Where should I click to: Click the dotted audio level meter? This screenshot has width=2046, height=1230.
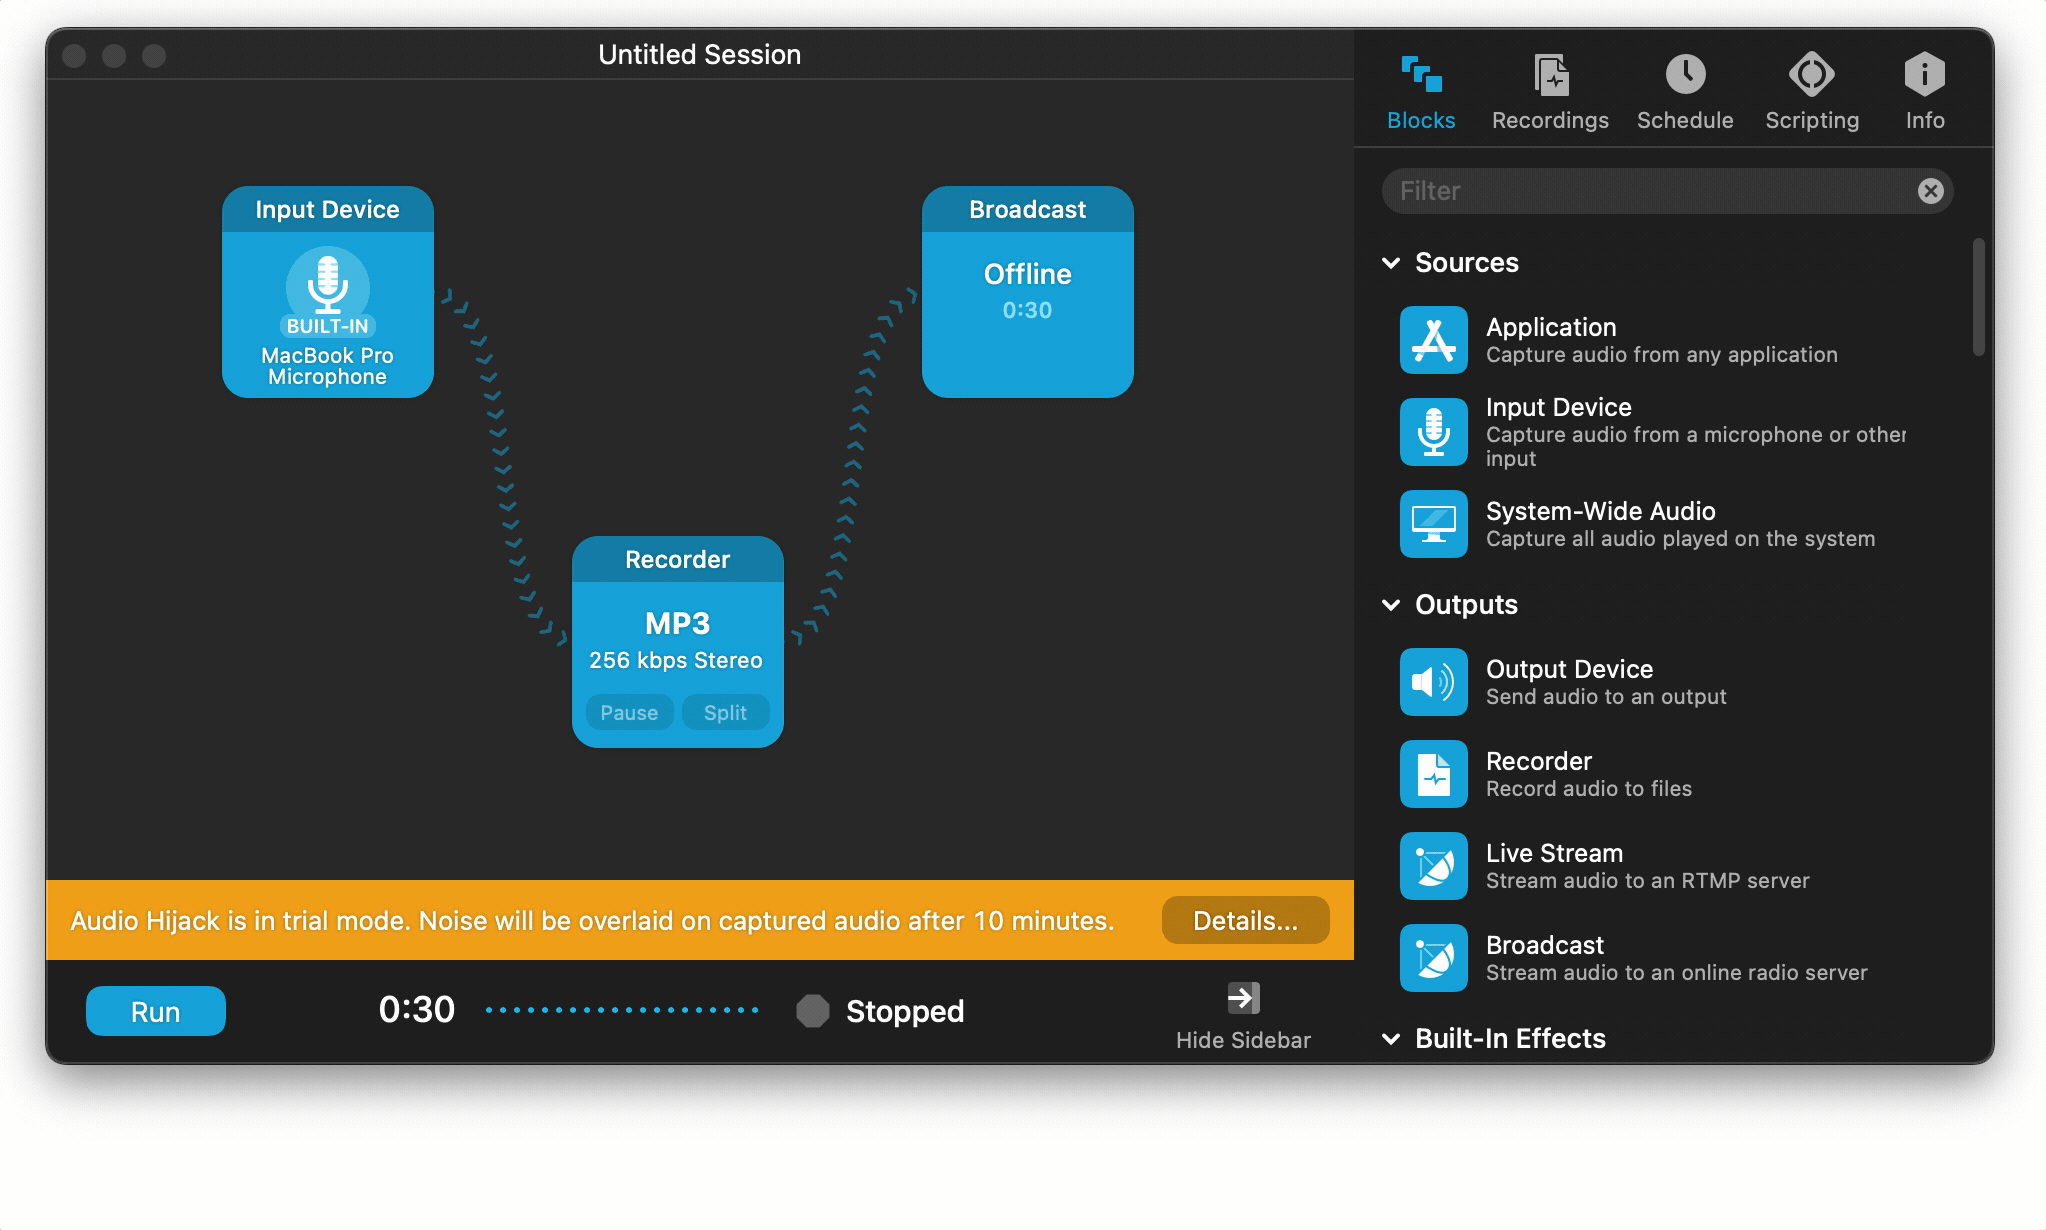click(x=622, y=1010)
